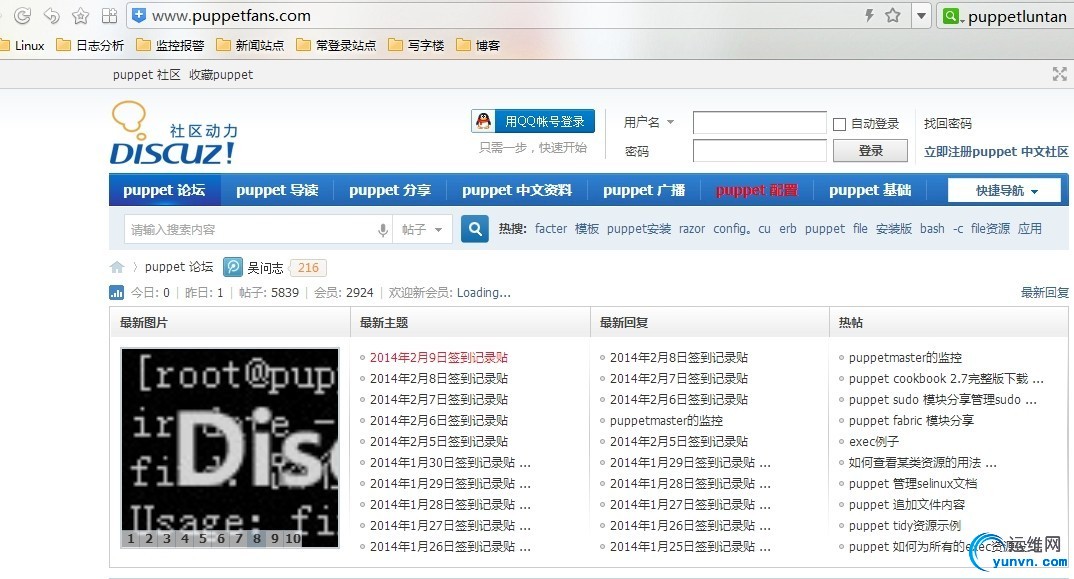Click 立即注册puppet 中文社区 link
Viewport: 1074px width, 579px height.
(996, 151)
